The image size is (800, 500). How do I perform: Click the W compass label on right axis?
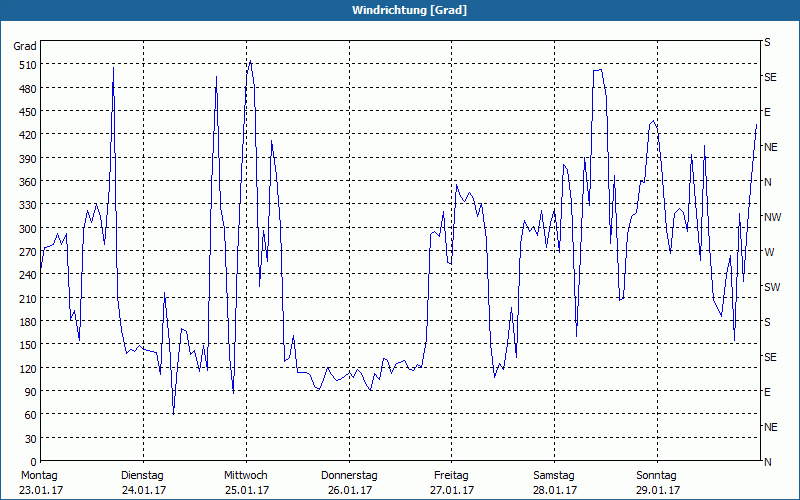(x=769, y=252)
